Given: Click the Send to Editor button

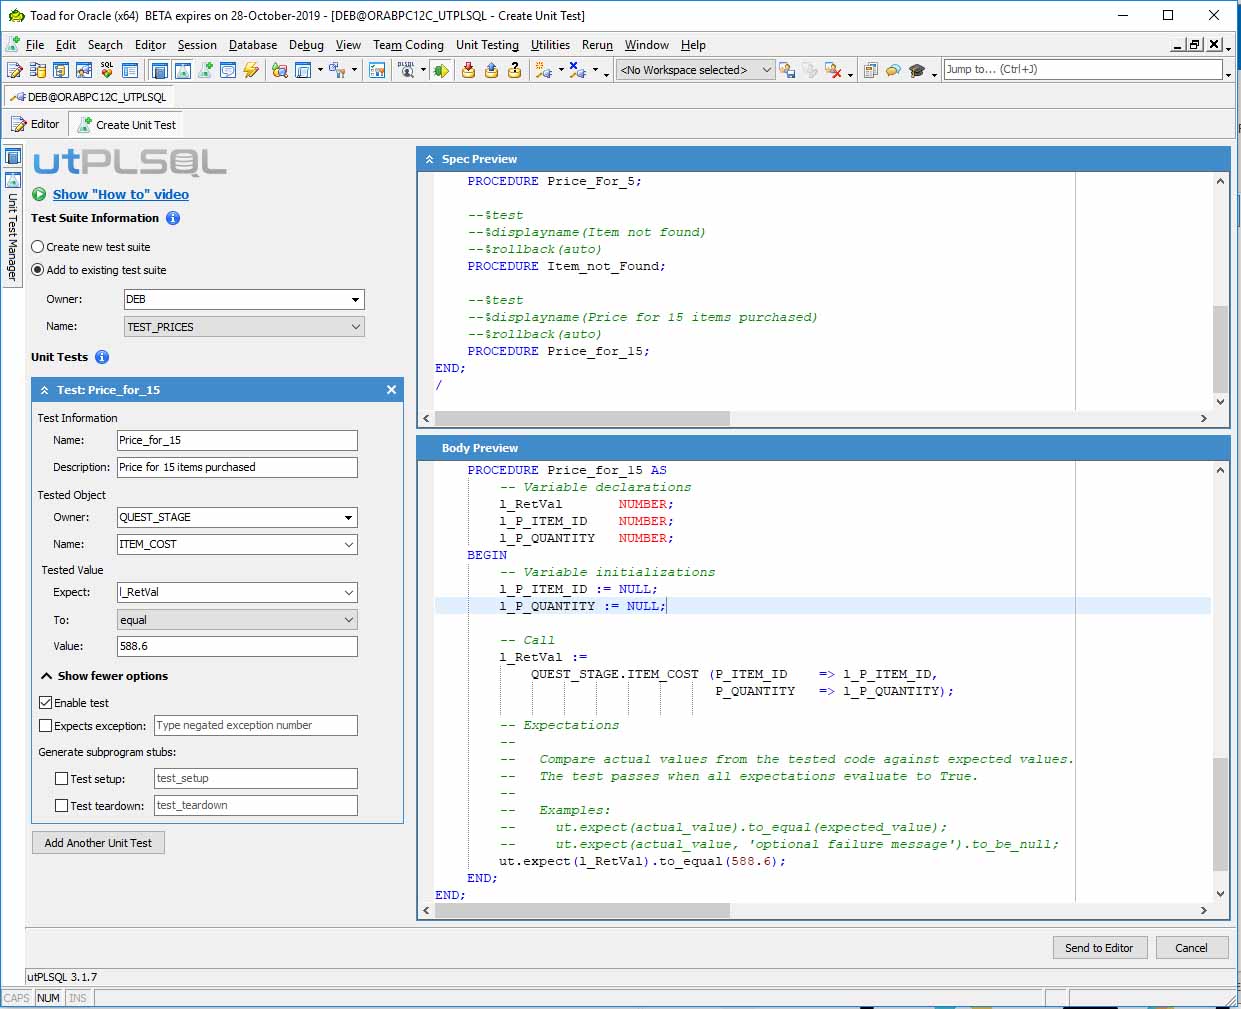Looking at the screenshot, I should 1099,948.
